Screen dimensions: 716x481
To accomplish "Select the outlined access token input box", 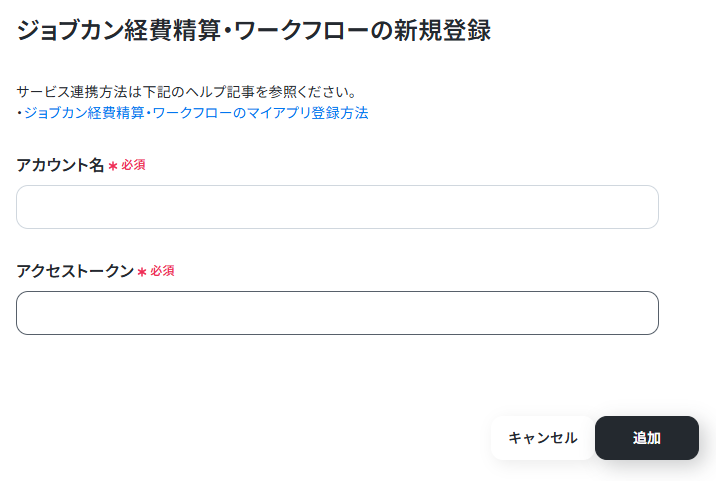I will pyautogui.click(x=337, y=313).
